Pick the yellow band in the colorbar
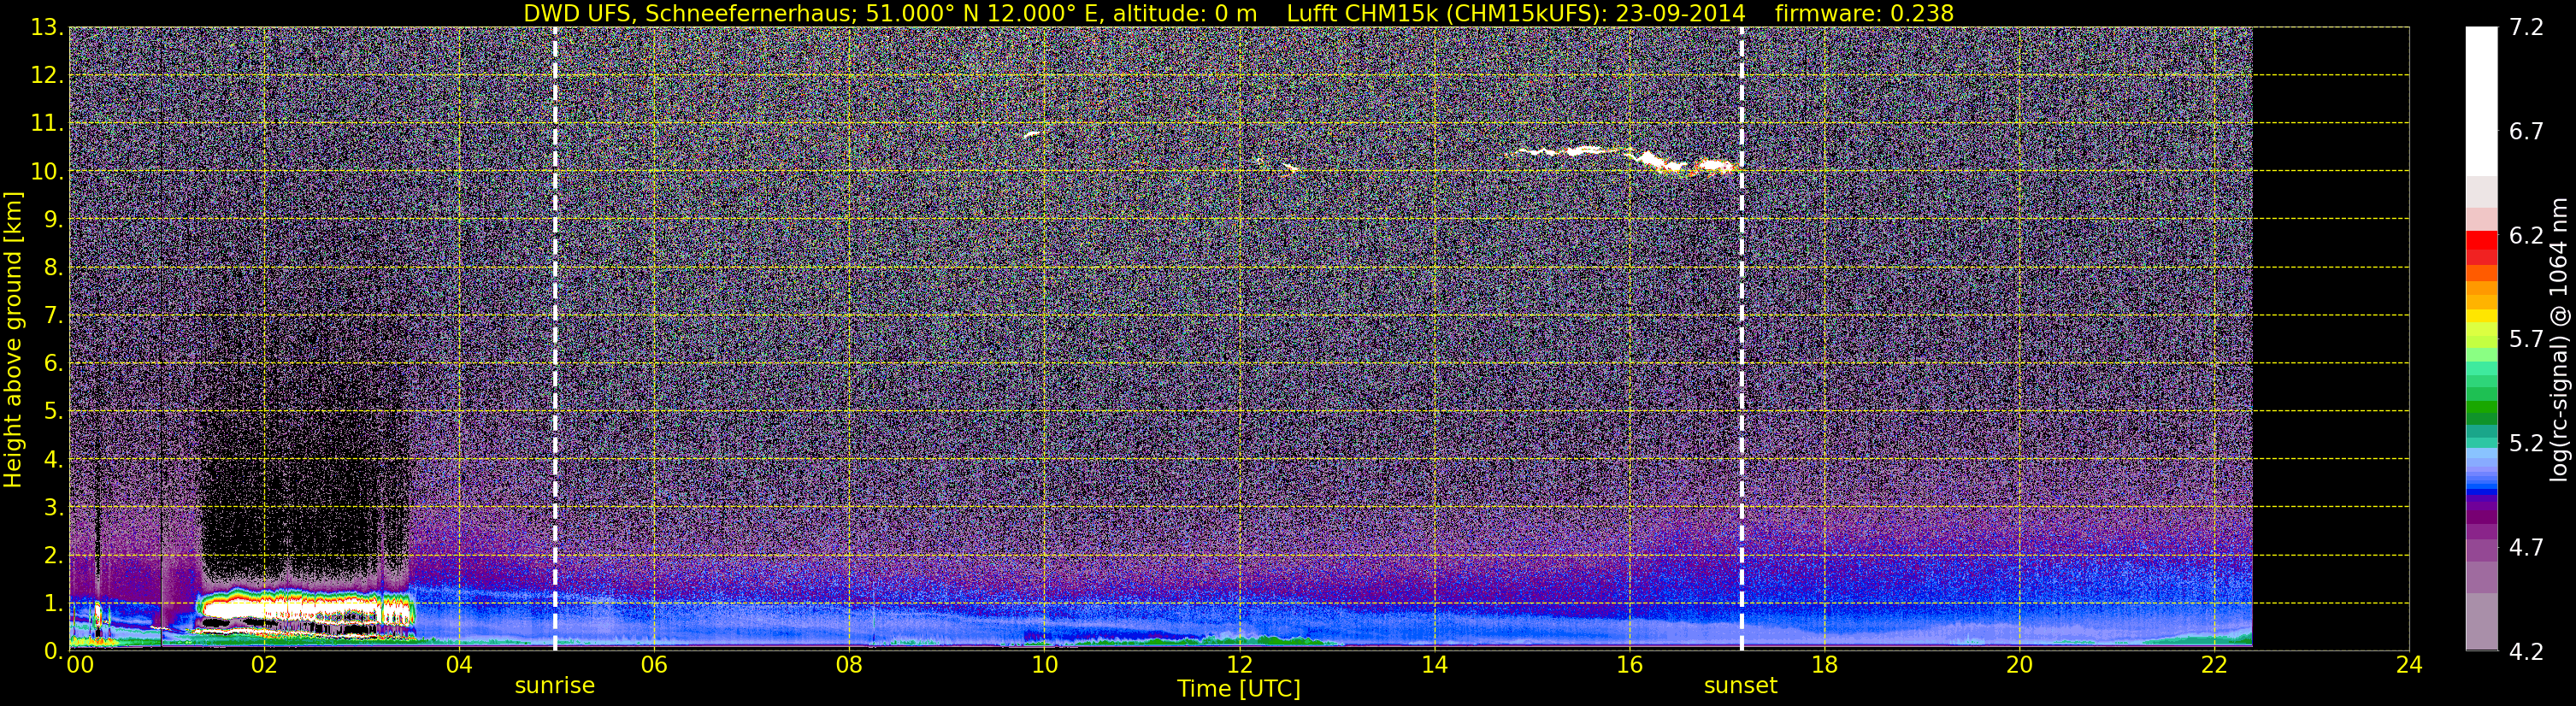The image size is (2576, 706). [x=2481, y=316]
